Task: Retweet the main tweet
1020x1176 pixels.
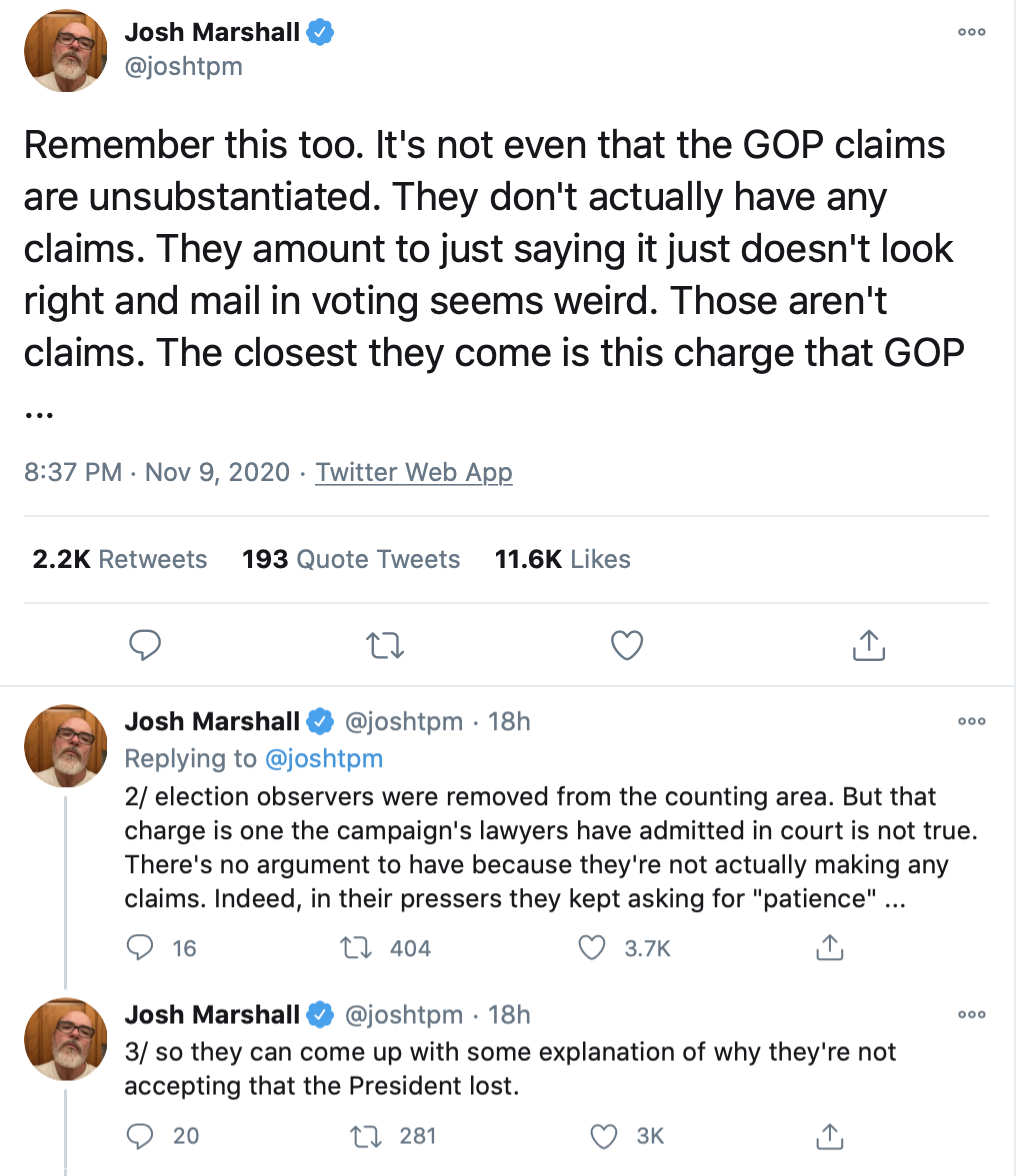Action: coord(386,646)
